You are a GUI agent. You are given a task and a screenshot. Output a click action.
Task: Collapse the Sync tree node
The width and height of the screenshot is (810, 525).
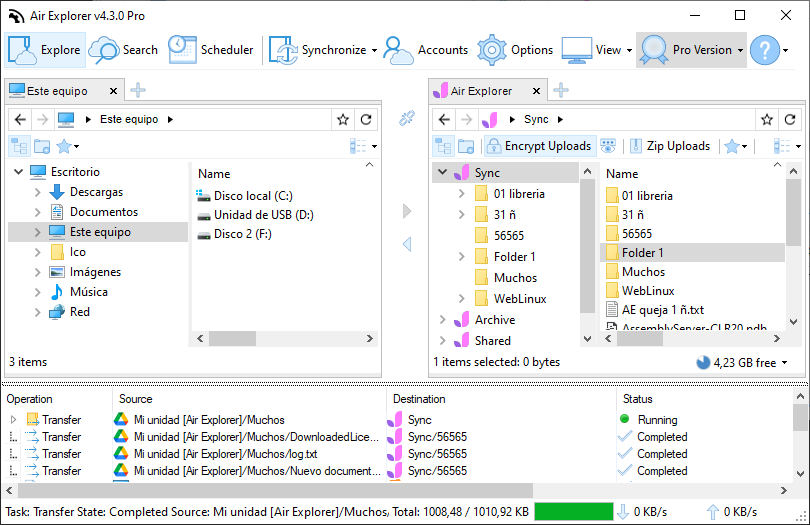tap(443, 172)
